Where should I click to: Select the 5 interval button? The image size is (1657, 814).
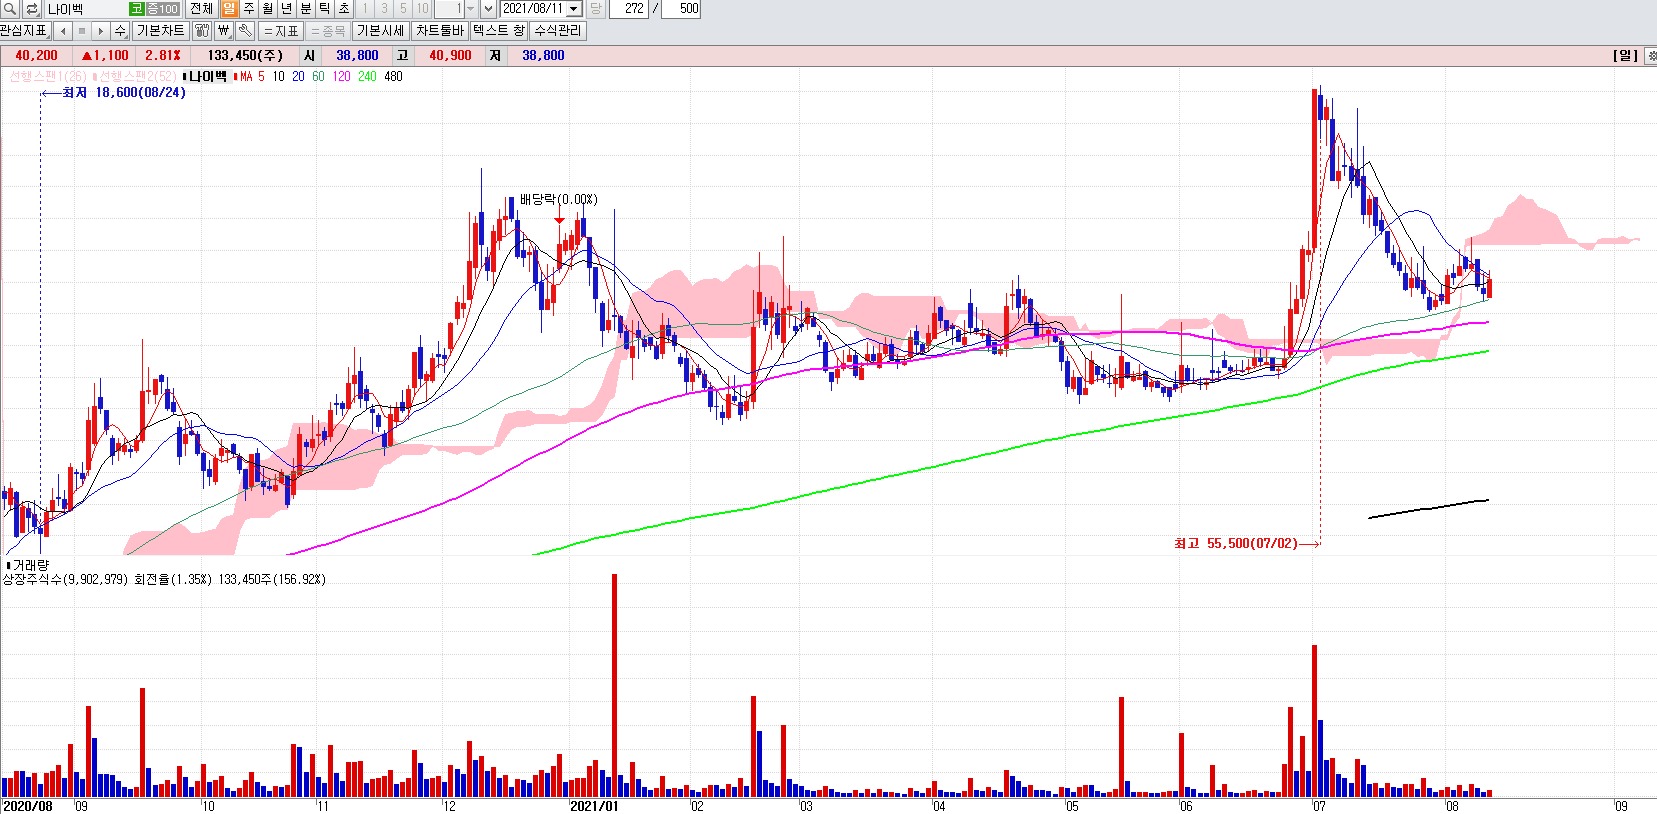click(403, 8)
